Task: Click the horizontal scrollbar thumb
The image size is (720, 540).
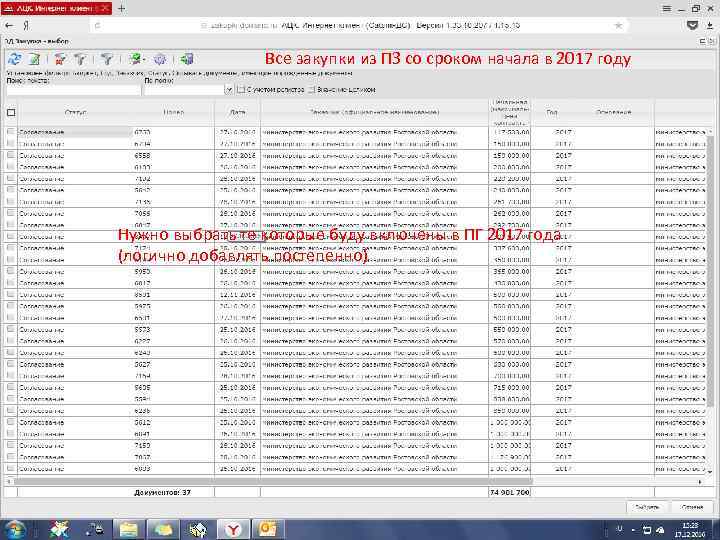Action: point(273,482)
